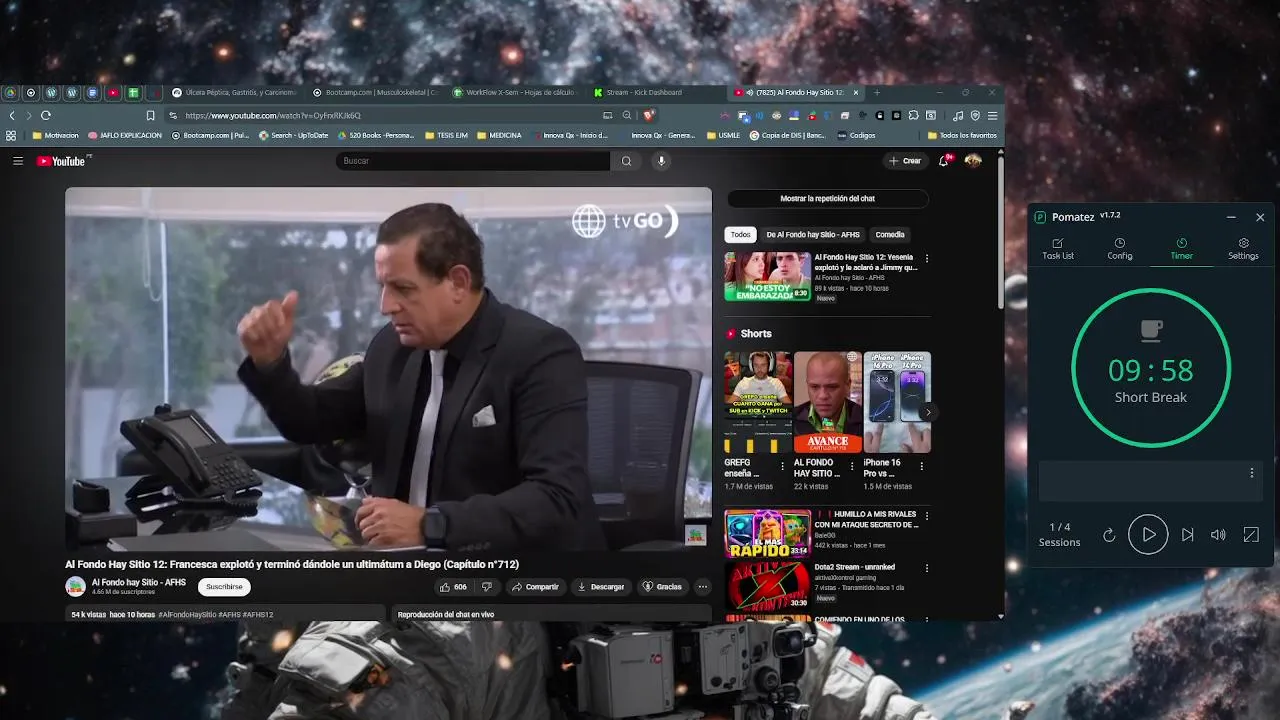1280x720 pixels.
Task: Open the GREFG Shorts thumbnail
Action: [x=758, y=402]
